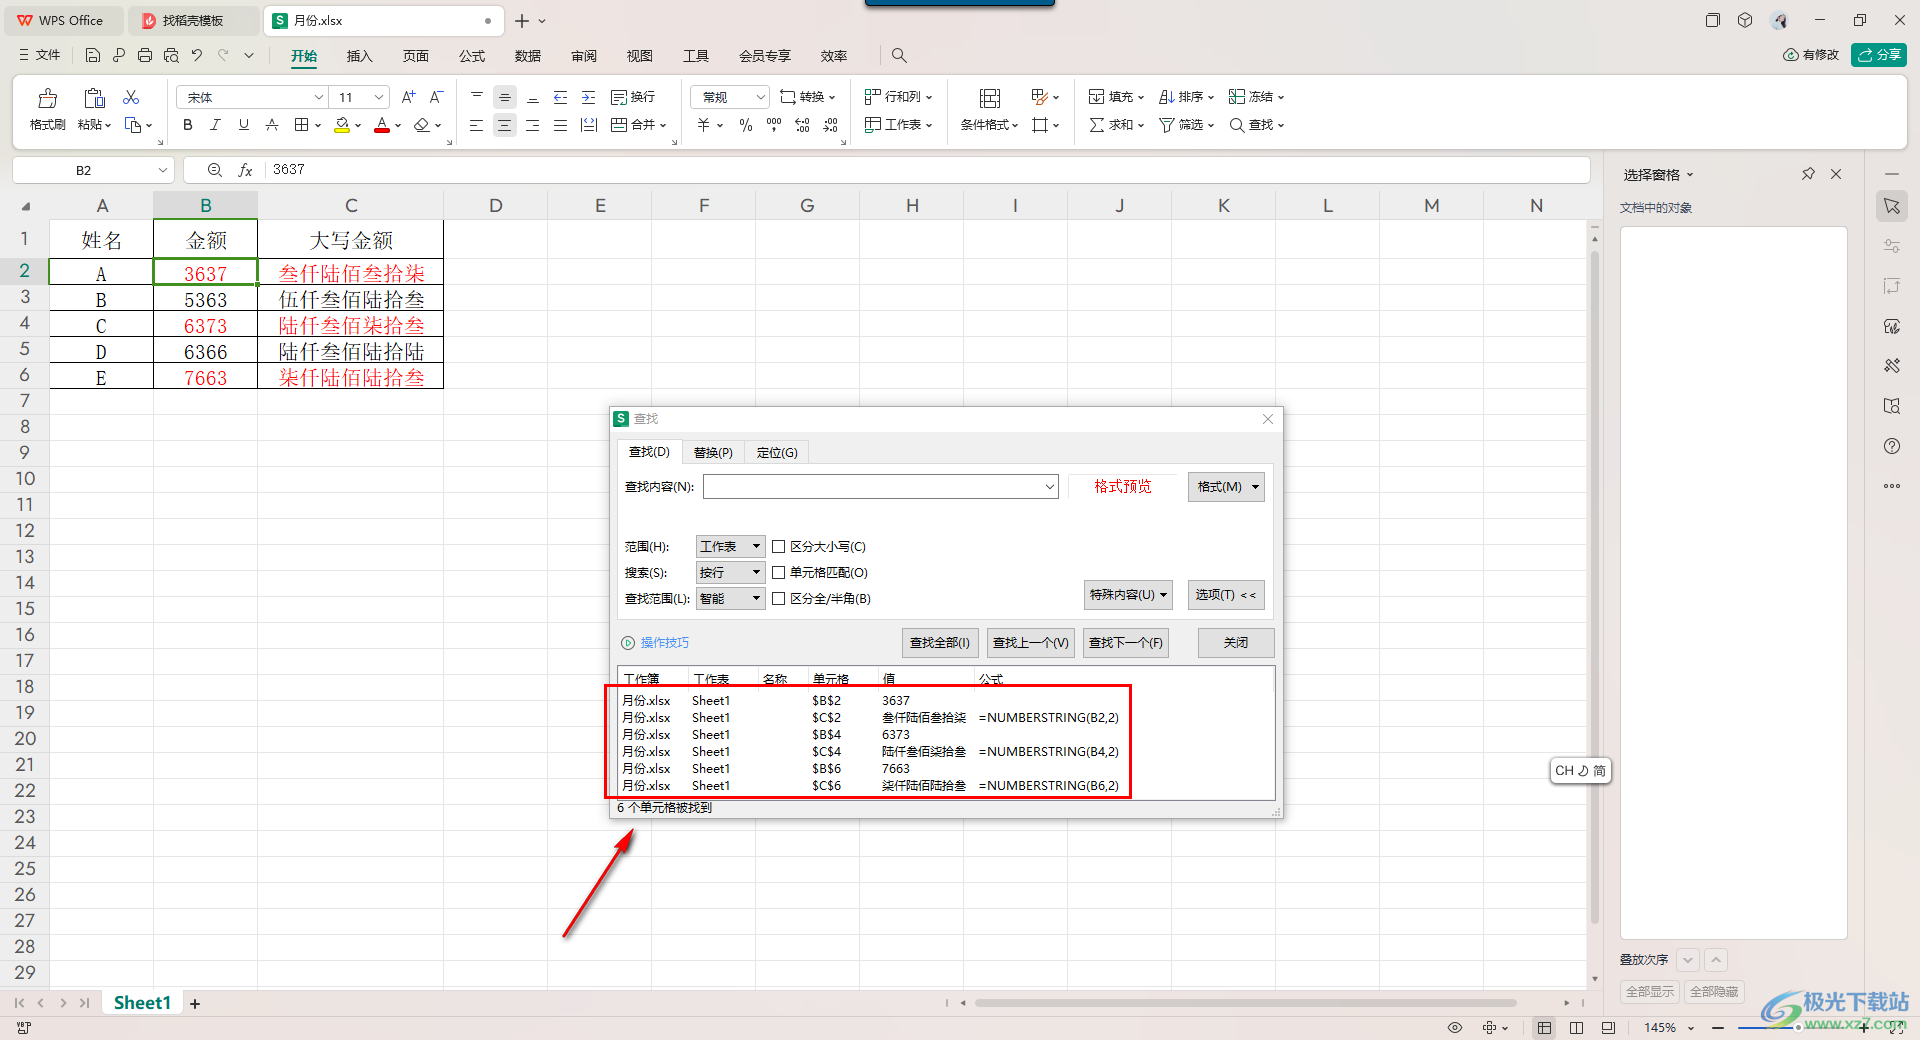Add a new sheet with plus icon
This screenshot has width=1920, height=1040.
click(x=195, y=1003)
